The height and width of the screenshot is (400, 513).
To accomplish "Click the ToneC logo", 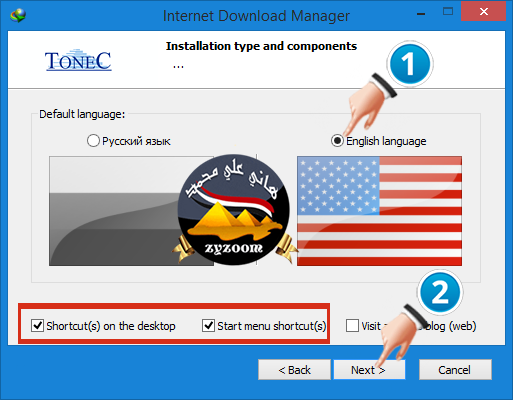I will [78, 60].
